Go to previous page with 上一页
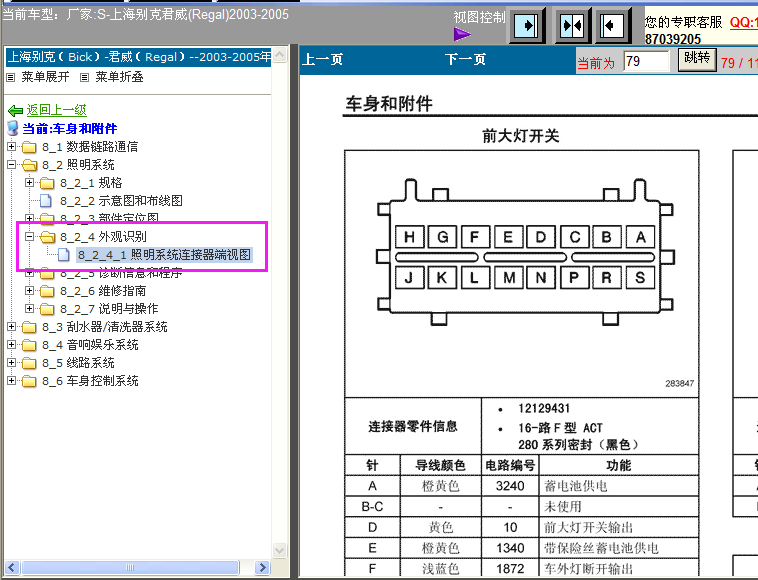The height and width of the screenshot is (580, 758). 322,59
